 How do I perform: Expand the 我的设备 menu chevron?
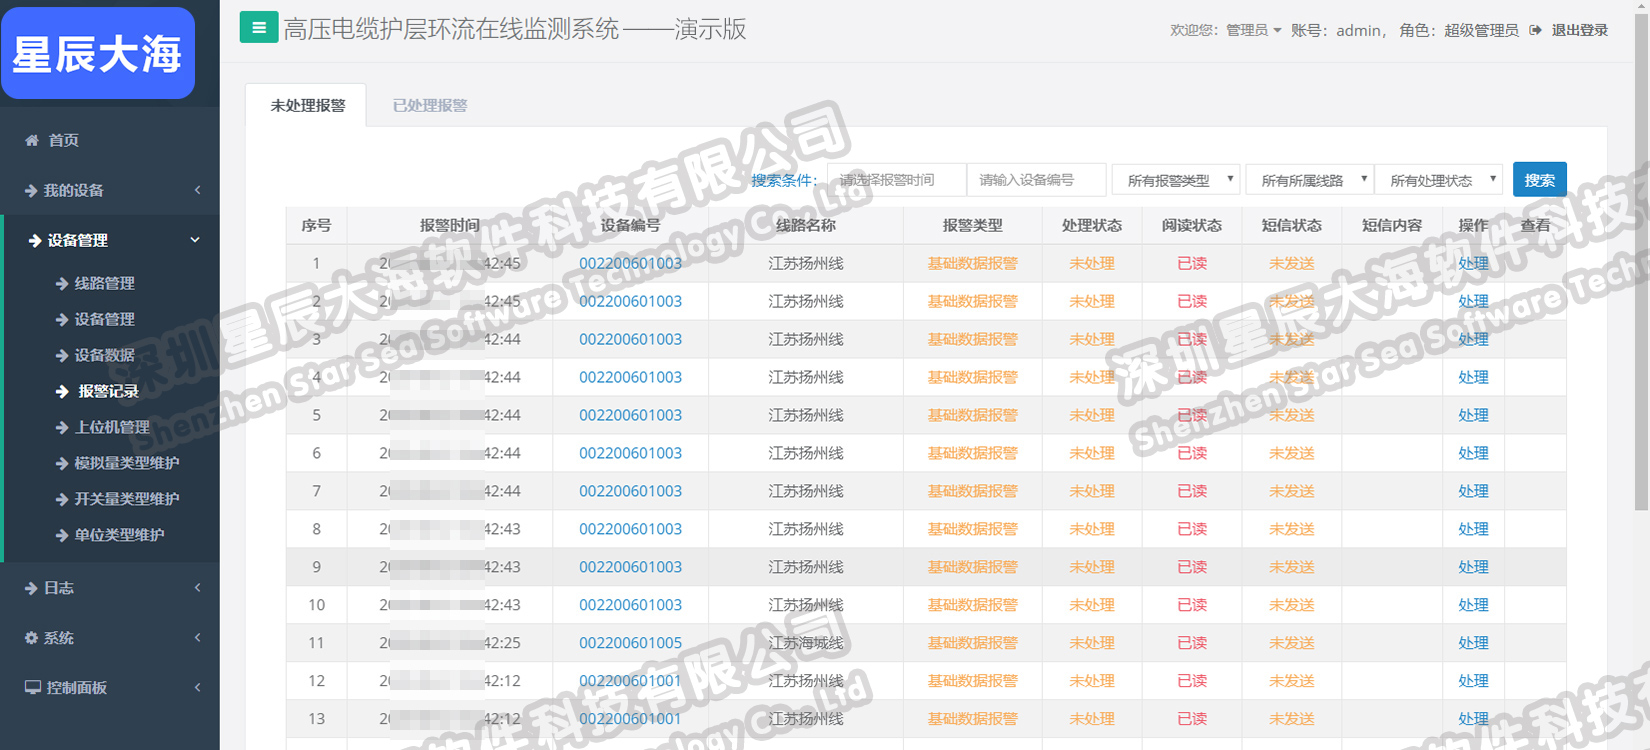[197, 190]
